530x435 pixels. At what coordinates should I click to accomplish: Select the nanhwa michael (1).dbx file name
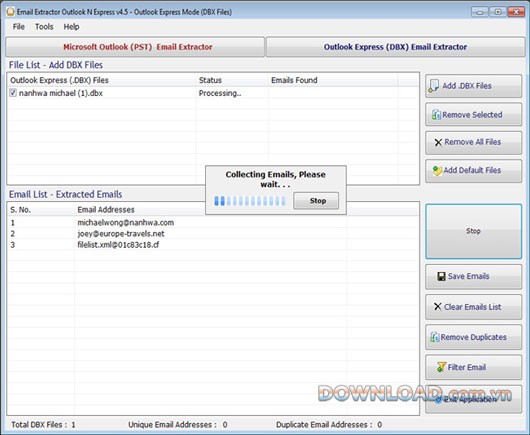61,93
